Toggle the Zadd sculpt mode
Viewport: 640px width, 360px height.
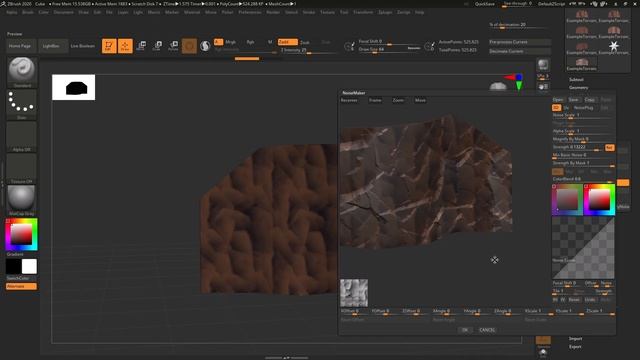287,42
